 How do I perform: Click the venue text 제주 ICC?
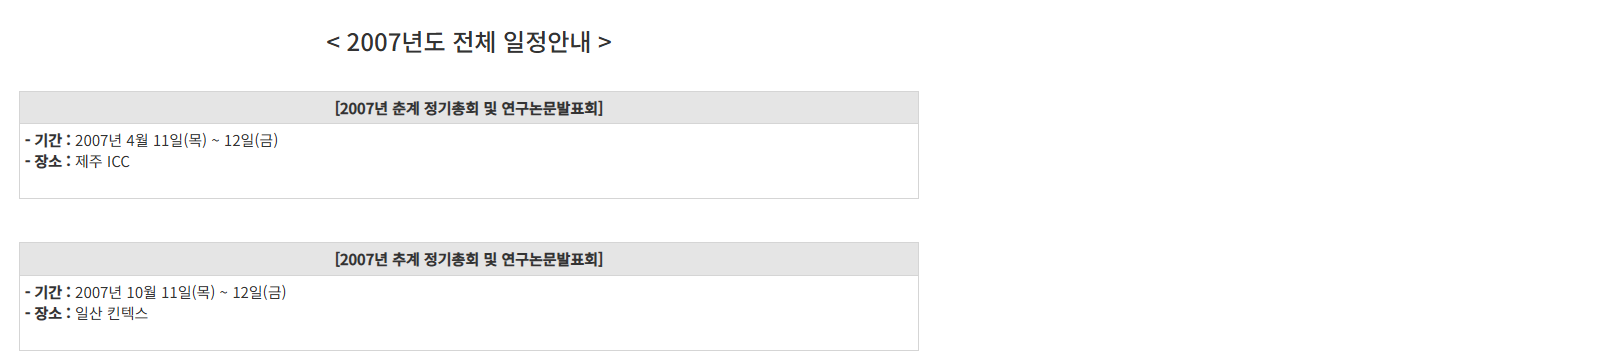pyautogui.click(x=102, y=161)
